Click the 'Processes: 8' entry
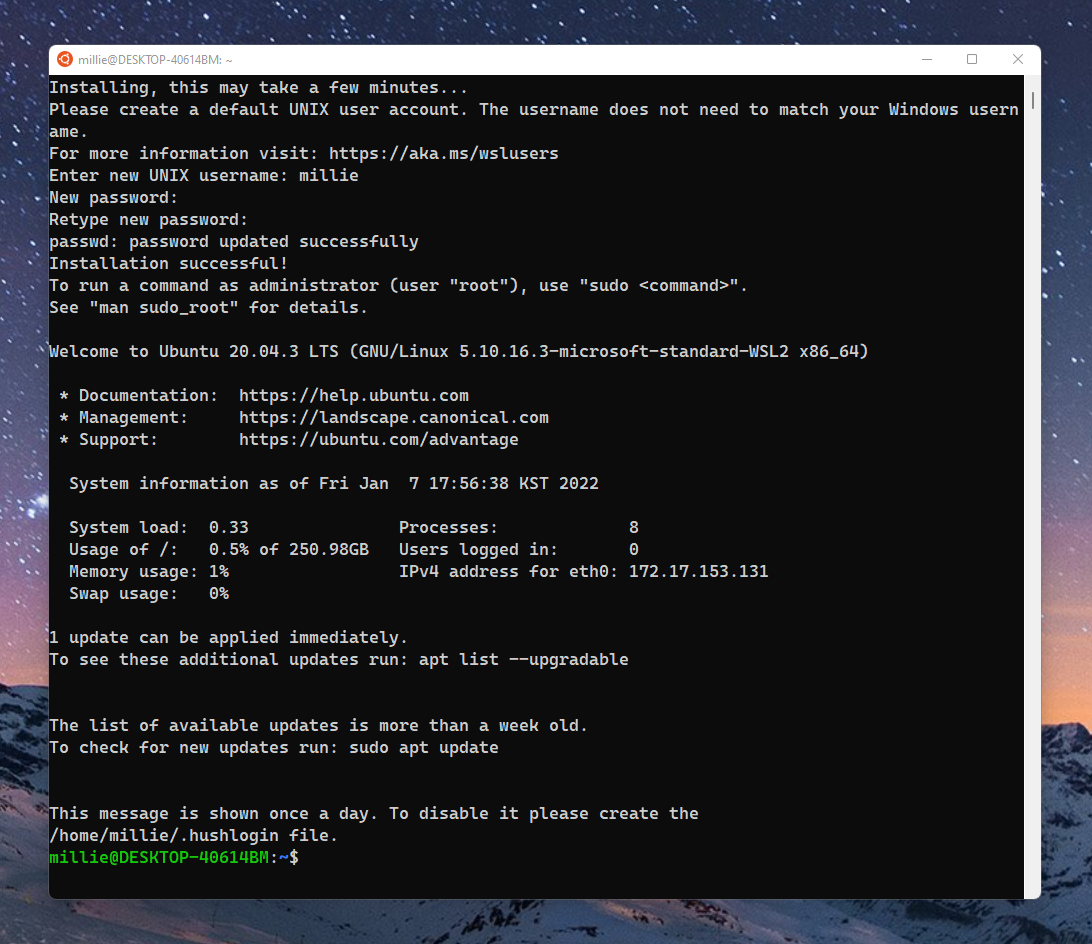 coord(519,527)
